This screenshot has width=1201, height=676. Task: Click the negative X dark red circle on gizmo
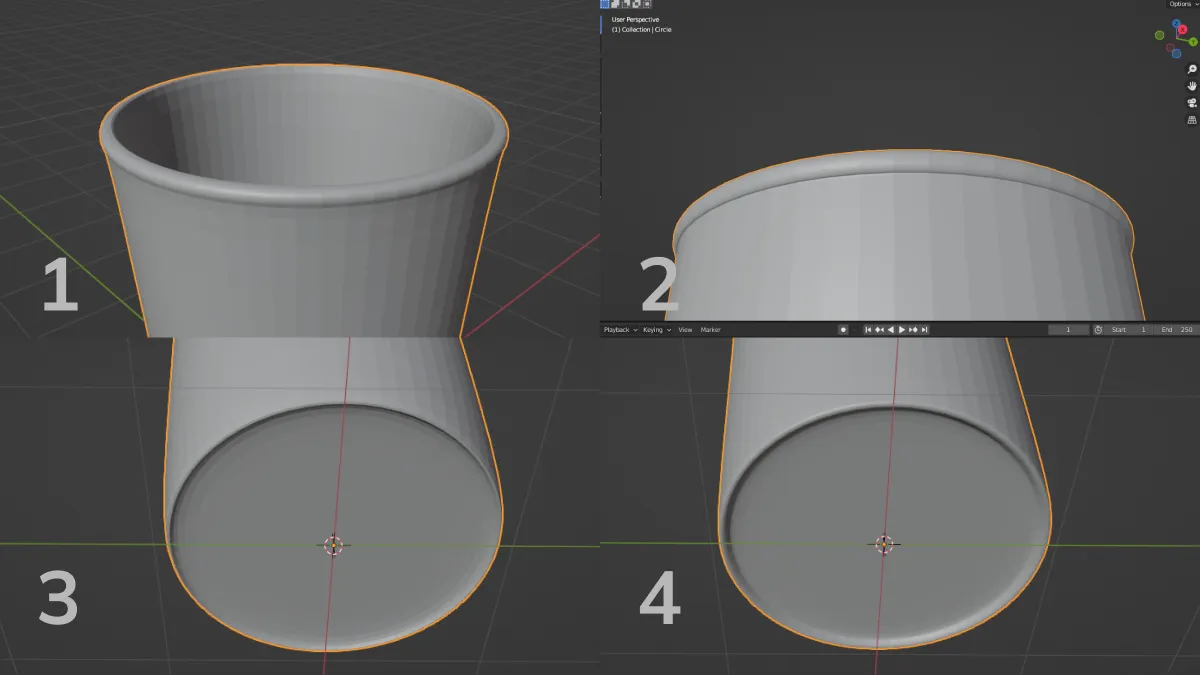tap(1170, 47)
